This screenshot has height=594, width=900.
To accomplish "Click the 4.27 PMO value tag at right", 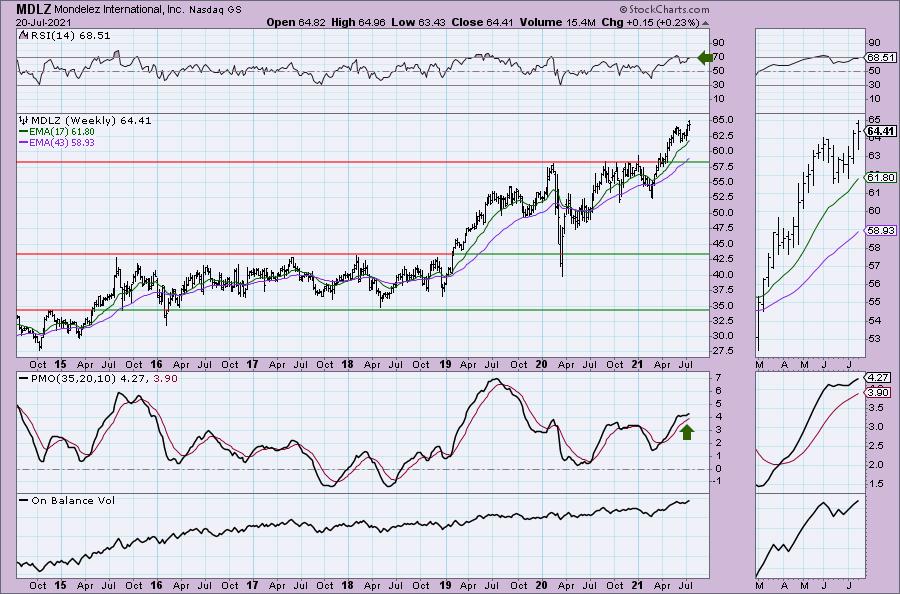I will (x=879, y=378).
